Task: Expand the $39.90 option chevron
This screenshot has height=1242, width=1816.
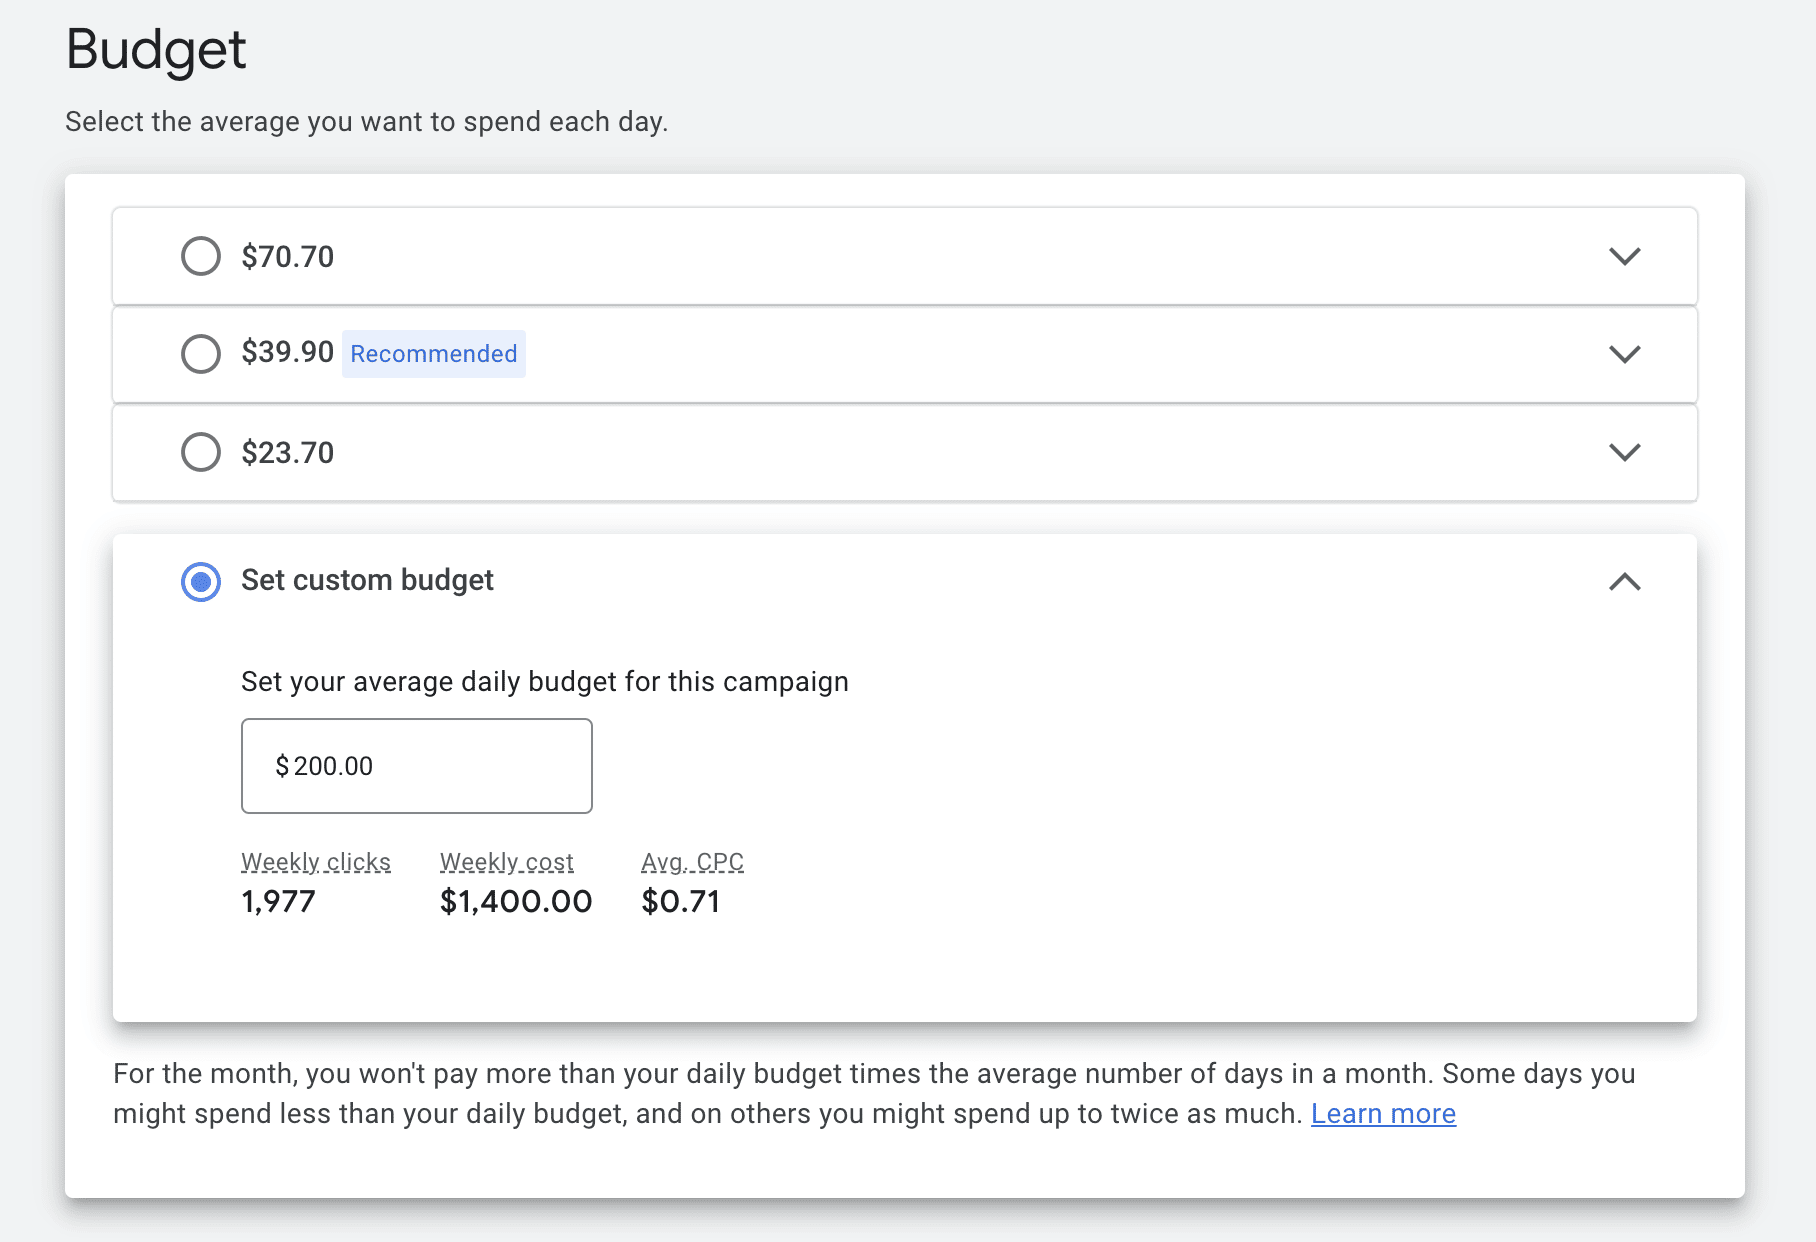Action: click(x=1625, y=354)
